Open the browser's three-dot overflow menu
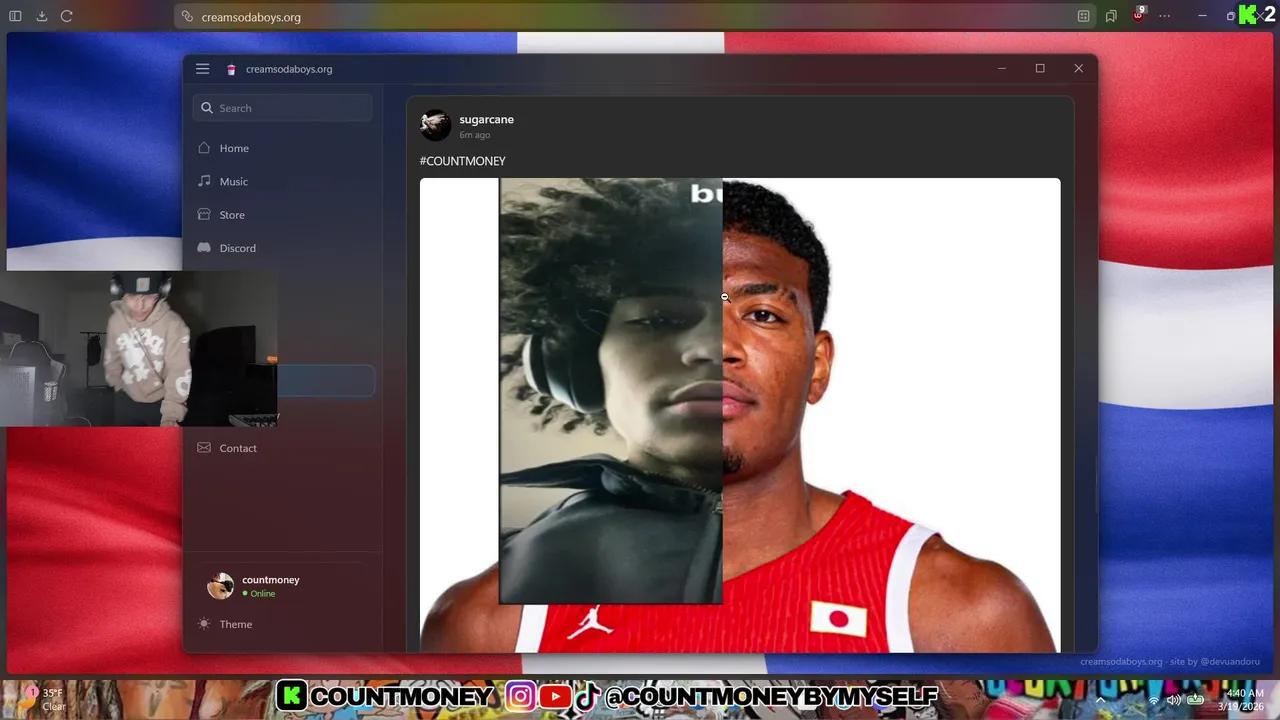This screenshot has height=720, width=1280. pos(1164,16)
